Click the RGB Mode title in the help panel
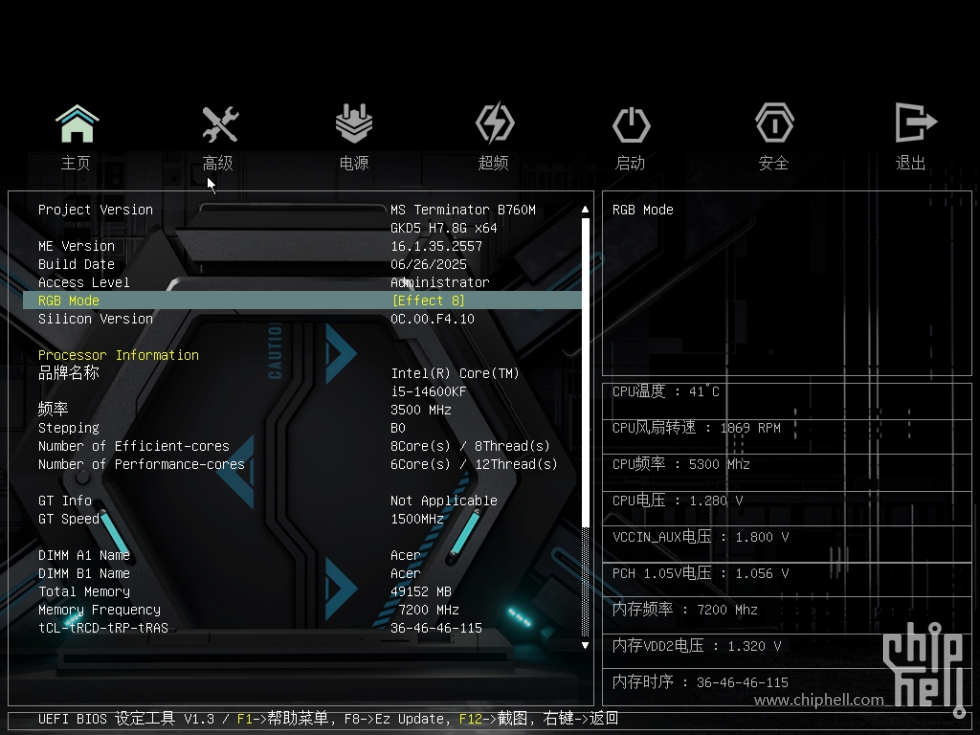The width and height of the screenshot is (980, 735). tap(642, 210)
